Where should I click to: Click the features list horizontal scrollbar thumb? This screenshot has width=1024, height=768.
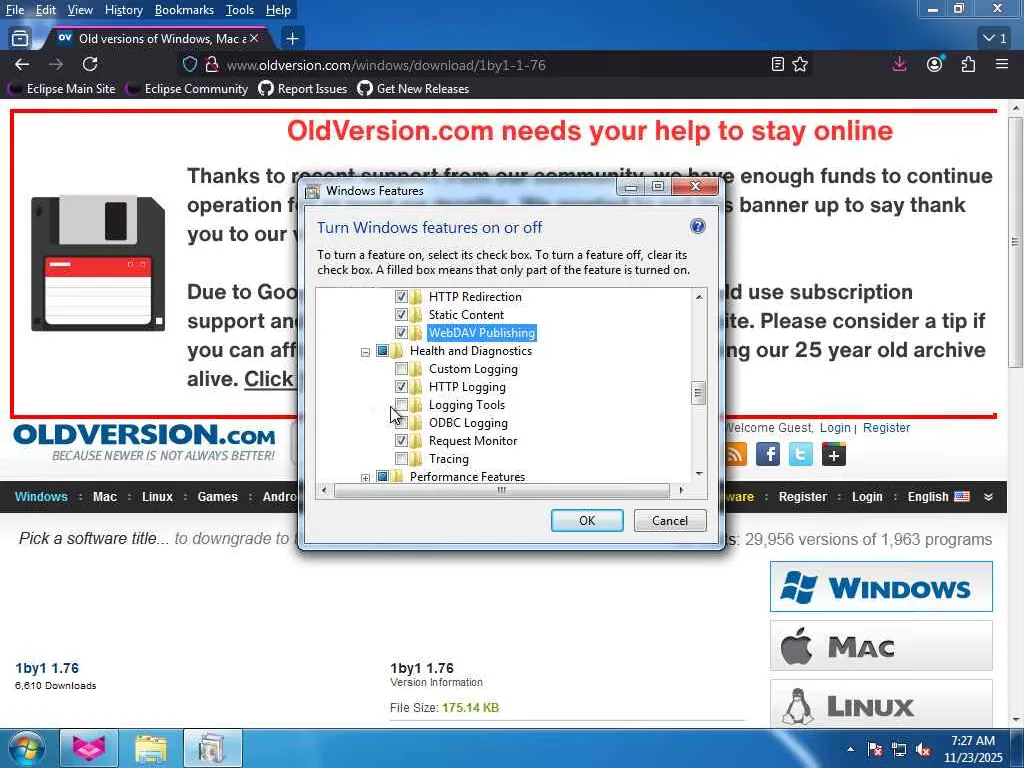click(502, 490)
